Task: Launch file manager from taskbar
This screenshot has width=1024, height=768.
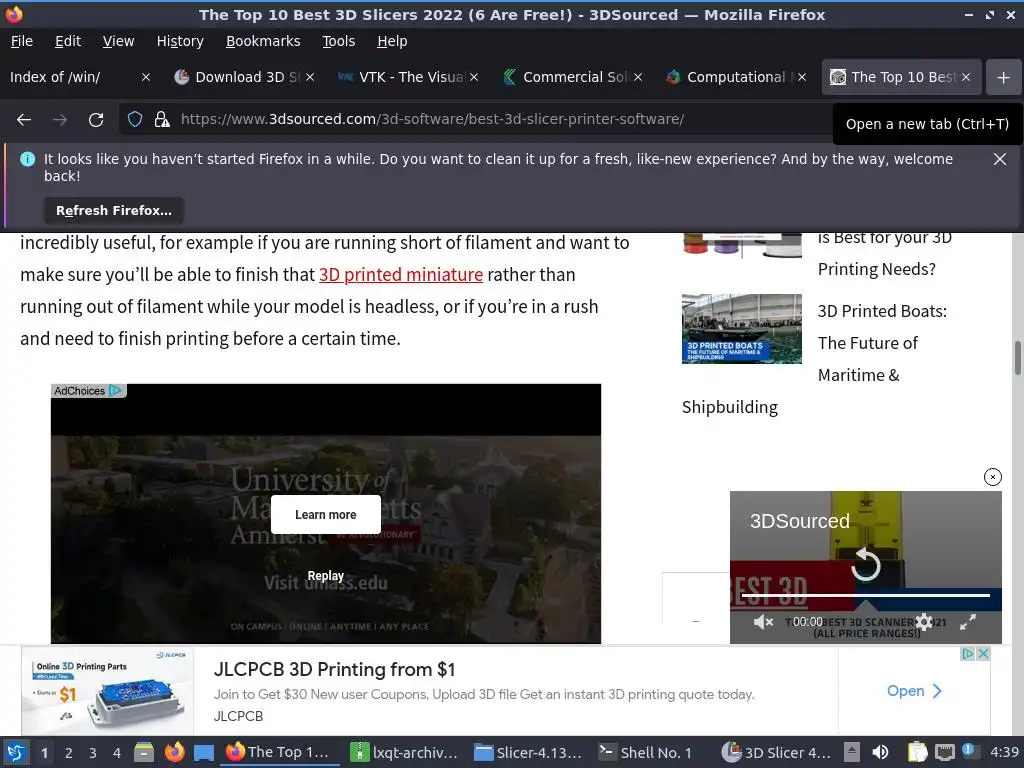Action: (x=144, y=752)
